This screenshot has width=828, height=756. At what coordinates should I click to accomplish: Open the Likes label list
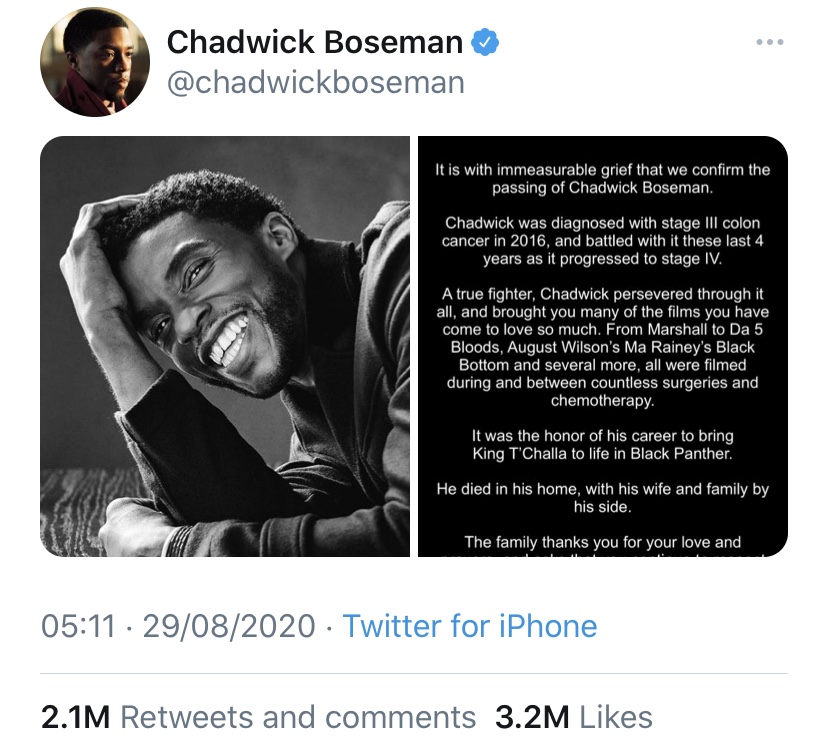click(615, 716)
